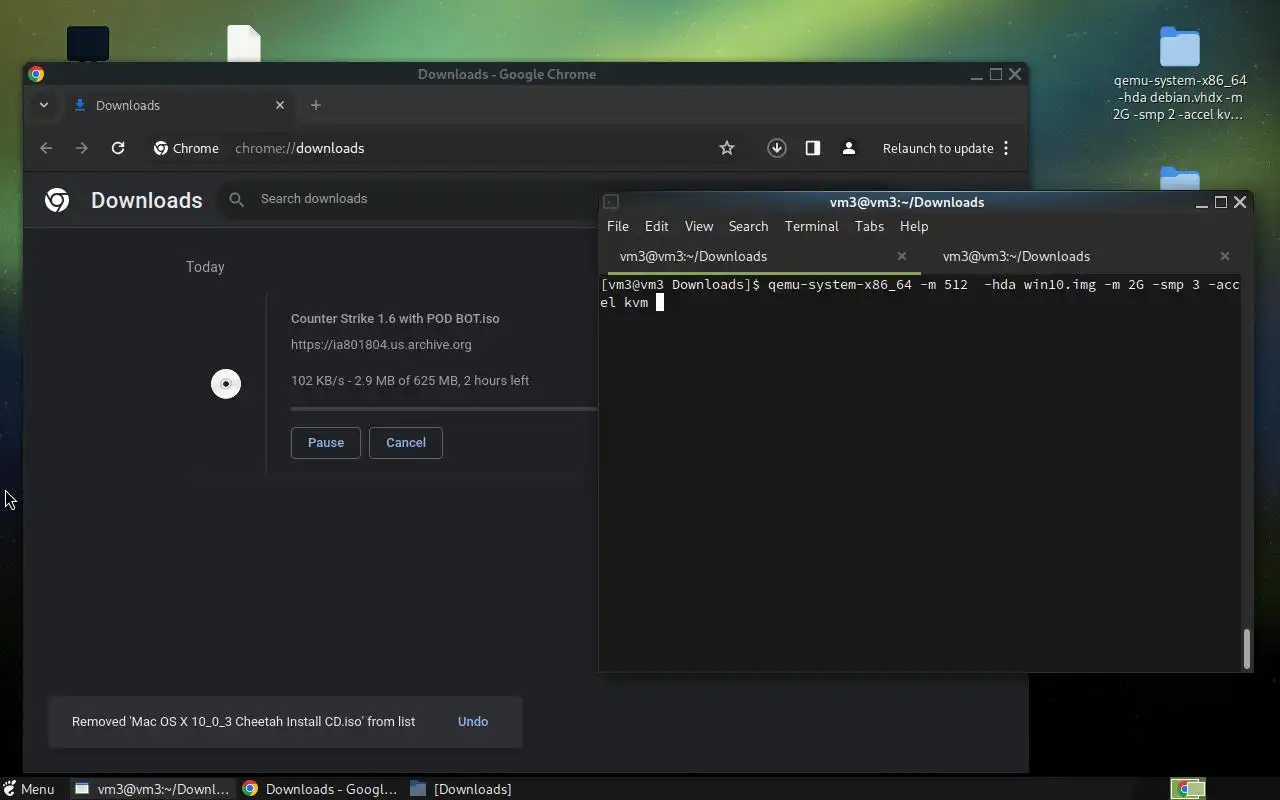Screen dimensions: 1280x800
Task: Select the blank document icon on desktop
Action: (244, 43)
